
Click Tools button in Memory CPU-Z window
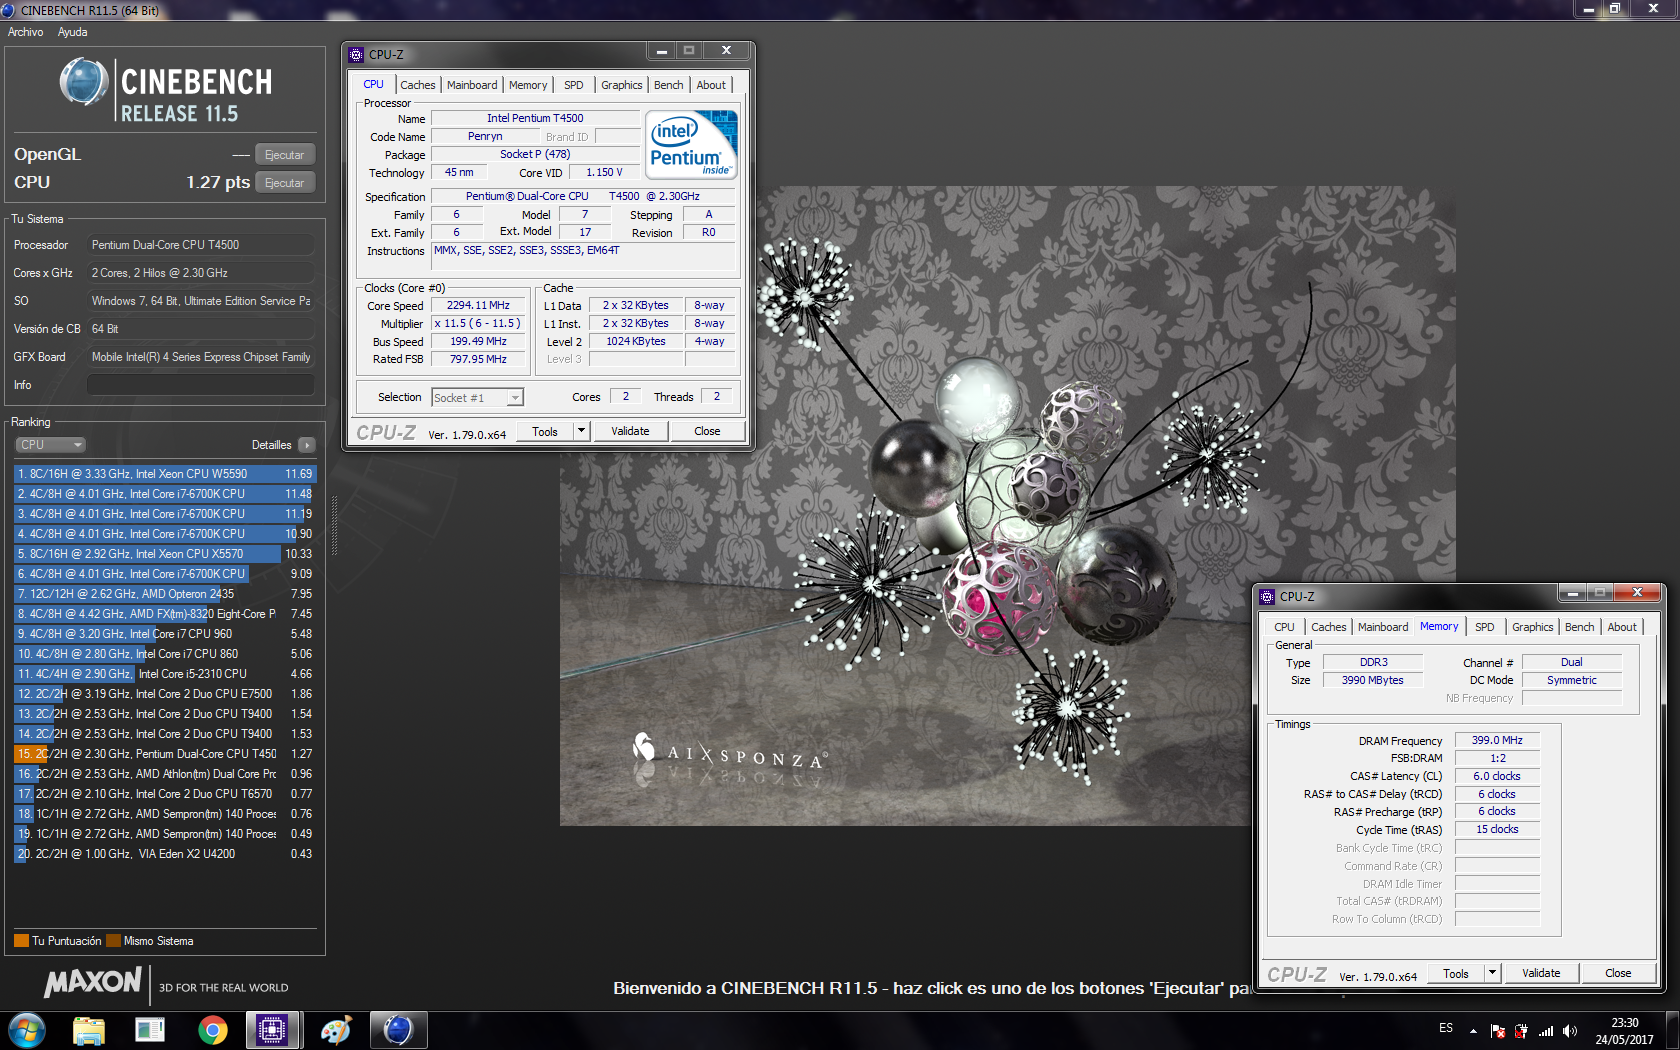pos(1456,974)
